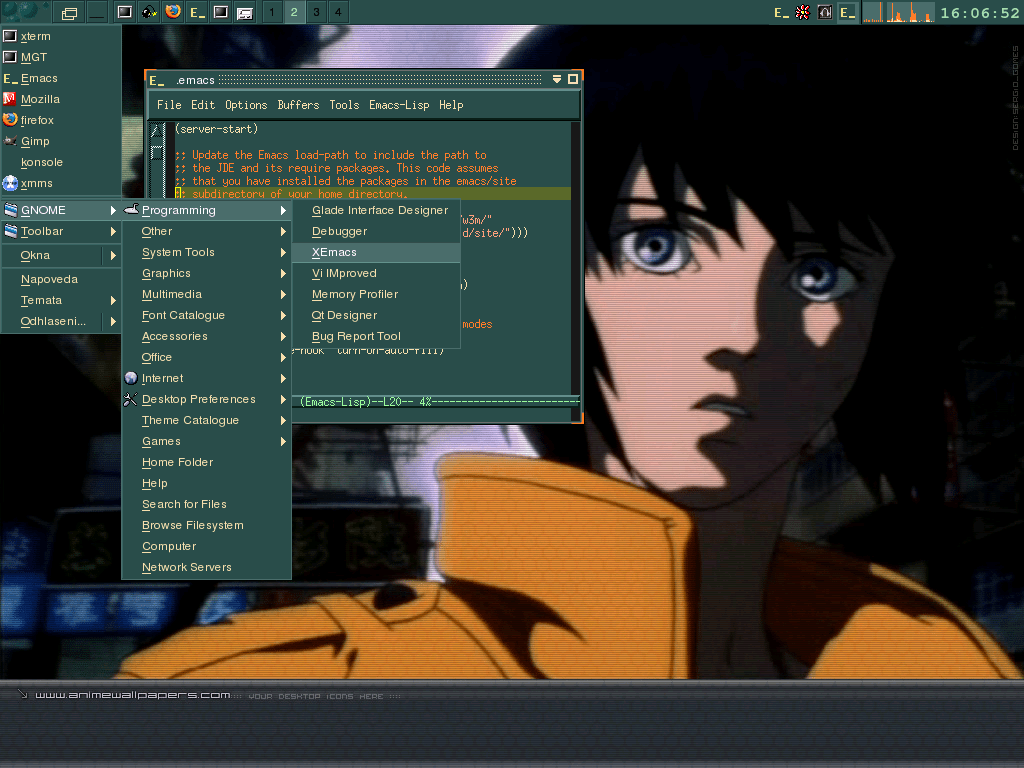Click the headphones tray icon
This screenshot has width=1024, height=768.
825,12
